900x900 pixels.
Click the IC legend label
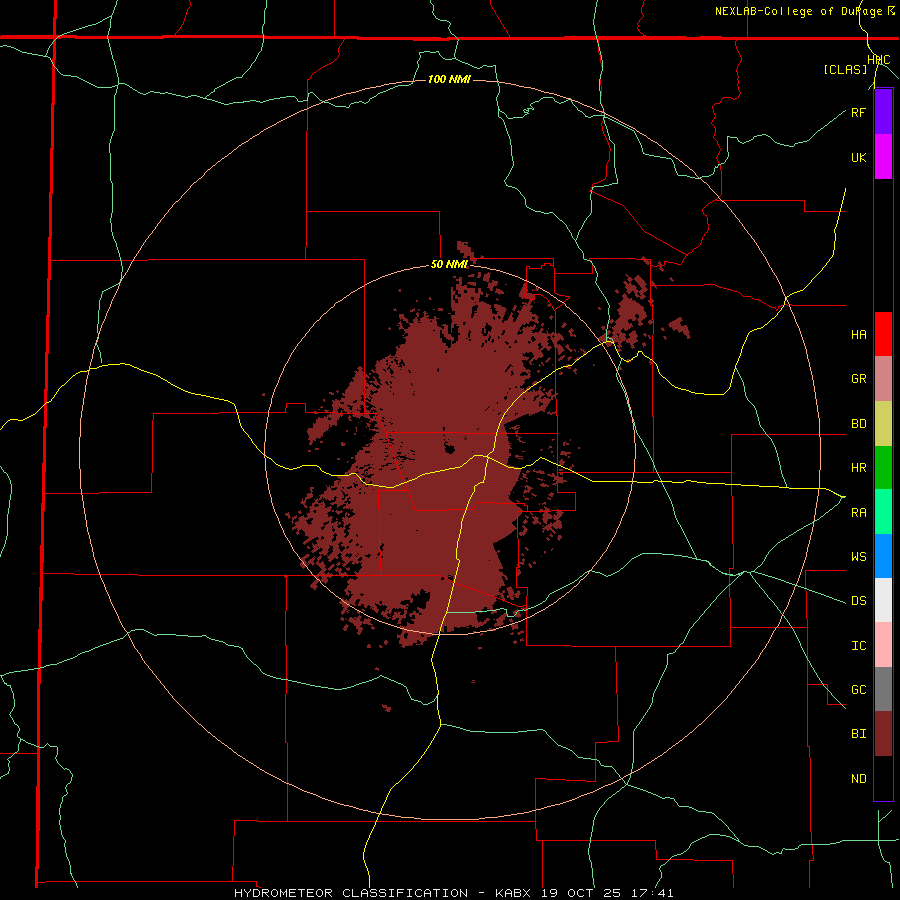click(x=858, y=646)
